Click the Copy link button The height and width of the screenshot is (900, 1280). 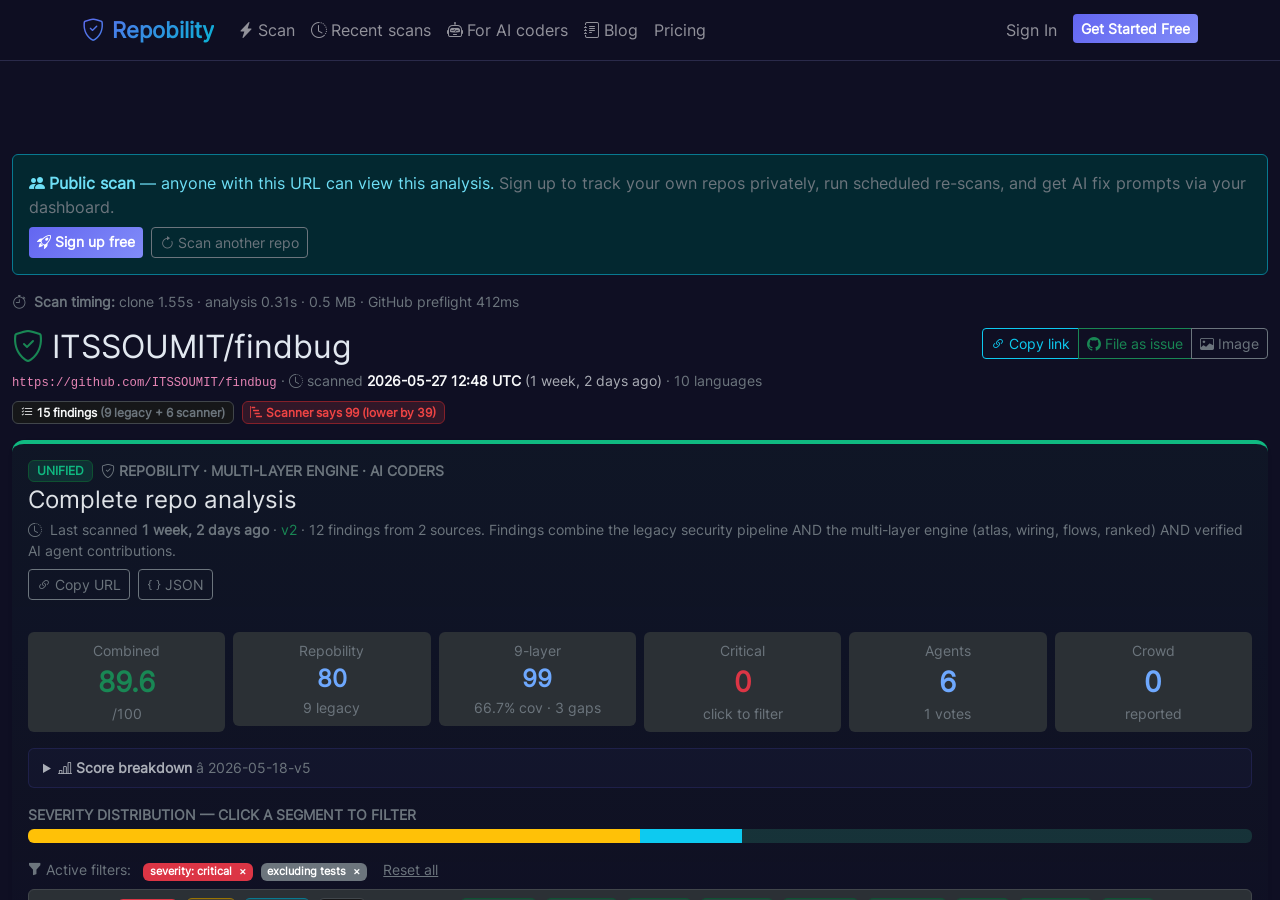pos(1030,343)
